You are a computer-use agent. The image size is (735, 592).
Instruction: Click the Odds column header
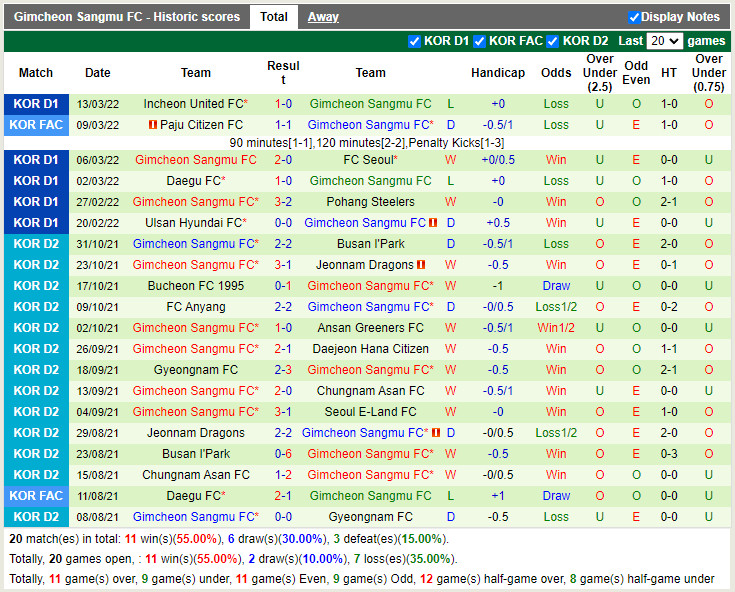coord(556,73)
